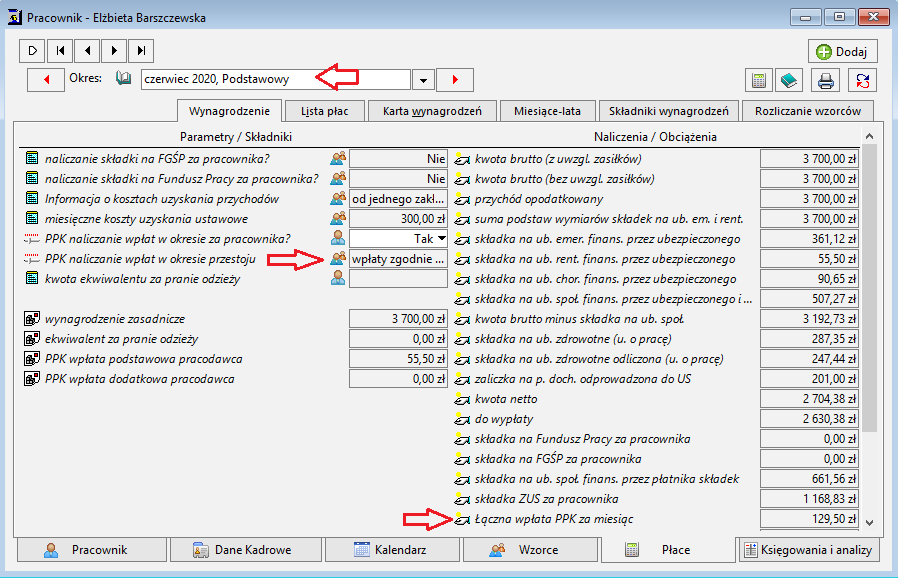Screen dimensions: 898x578
Task: Jump to last record navigation button
Action: [x=141, y=50]
